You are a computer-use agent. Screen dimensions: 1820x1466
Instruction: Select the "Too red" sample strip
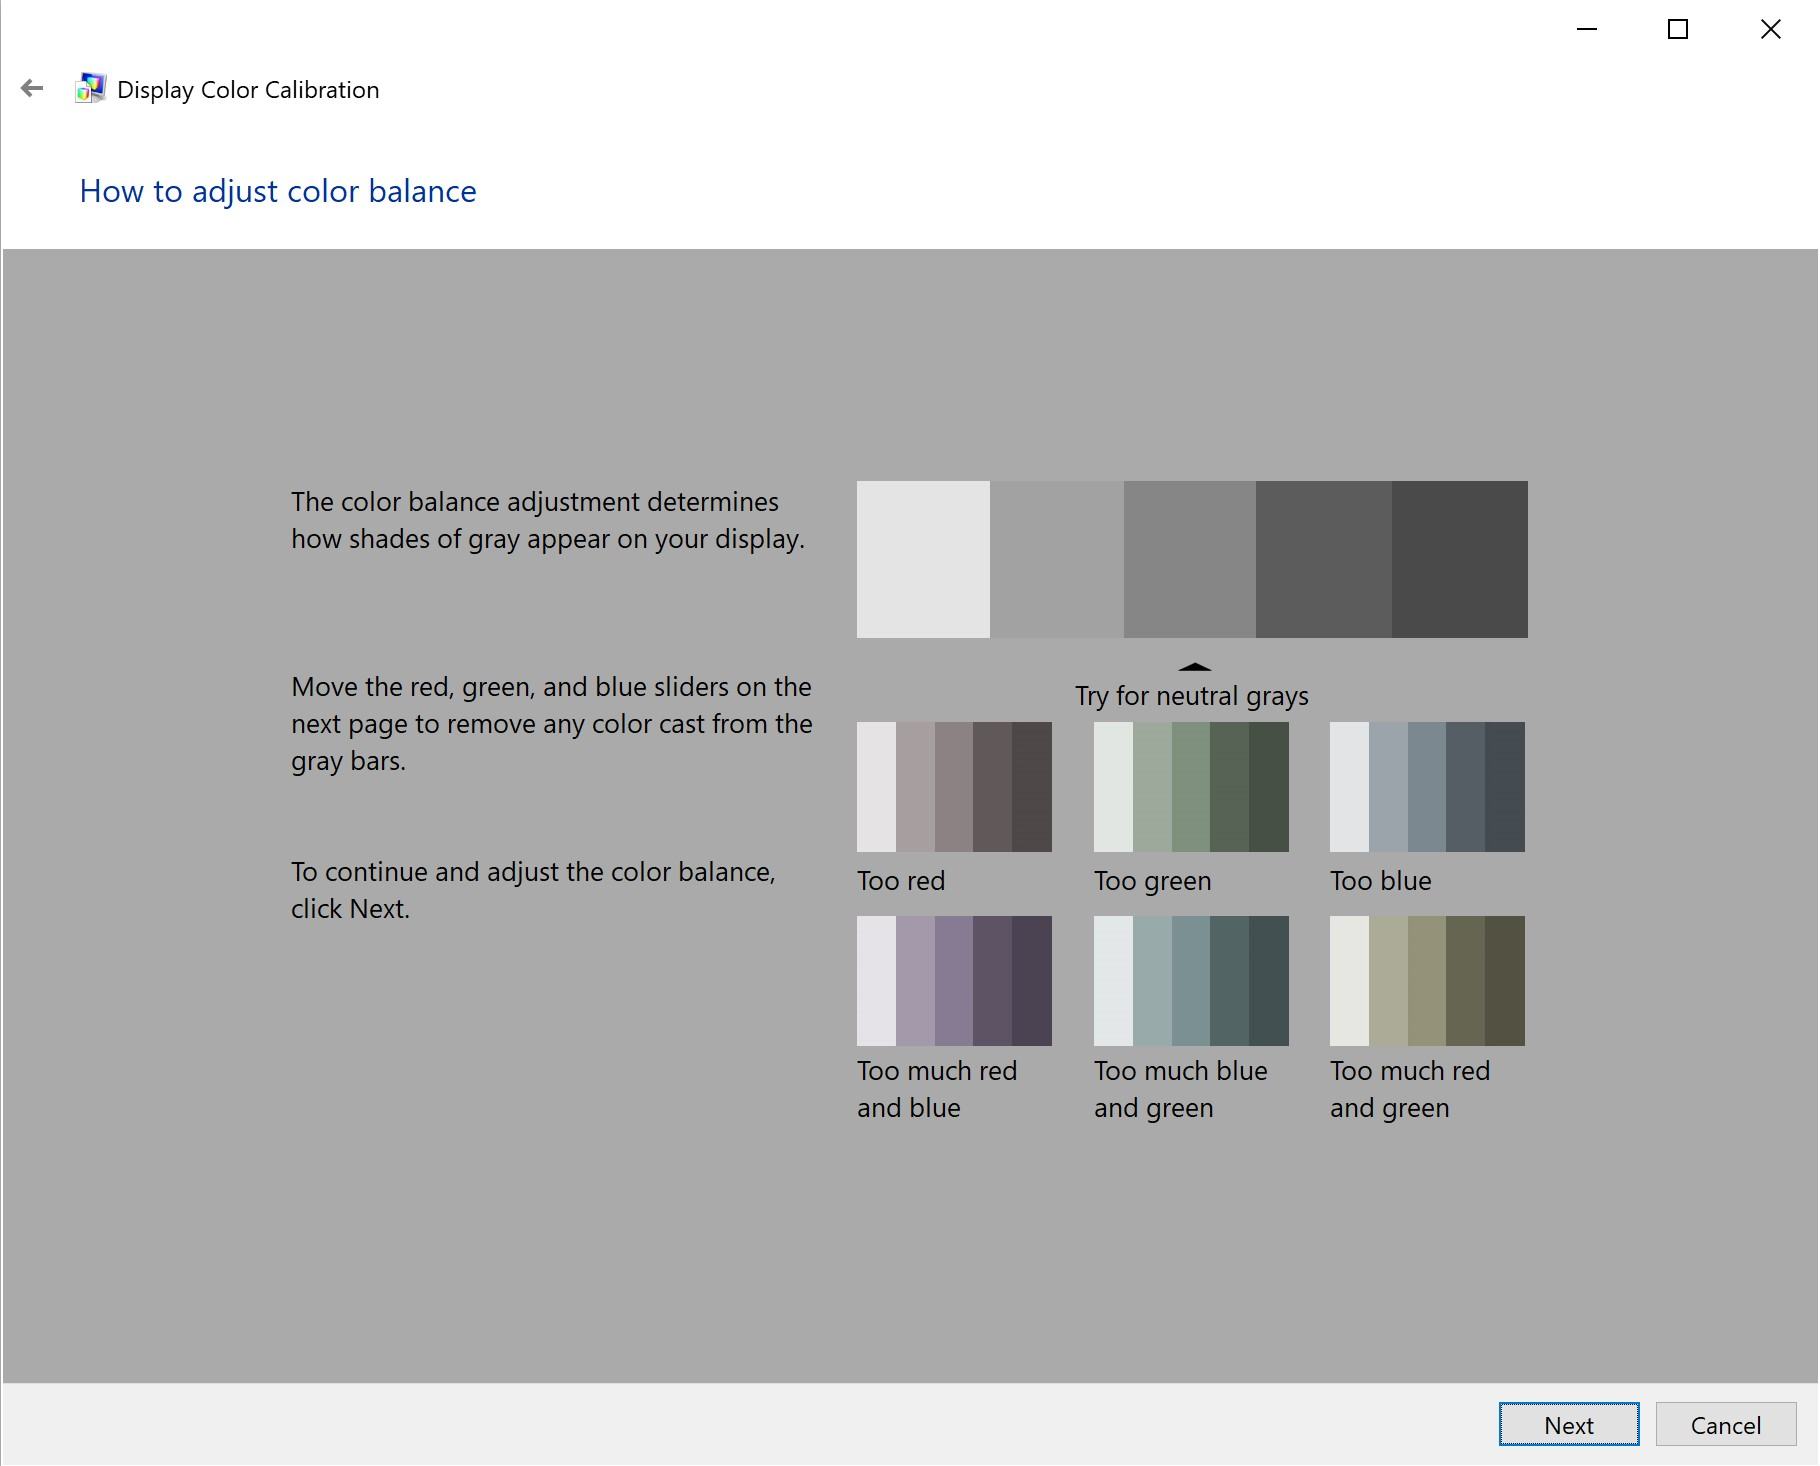(954, 786)
